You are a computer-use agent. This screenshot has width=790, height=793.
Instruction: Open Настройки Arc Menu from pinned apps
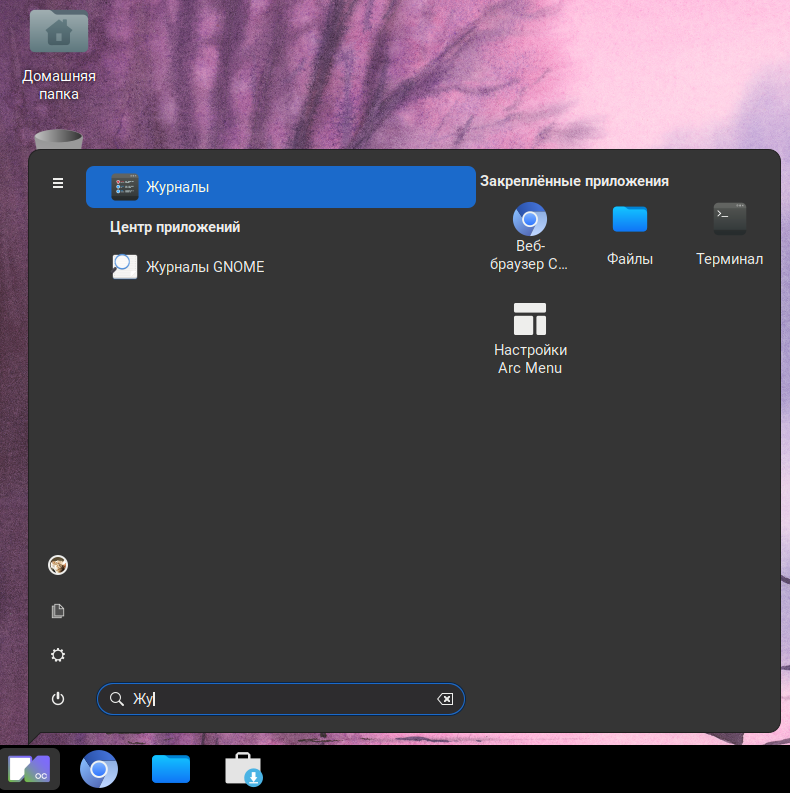(x=530, y=338)
